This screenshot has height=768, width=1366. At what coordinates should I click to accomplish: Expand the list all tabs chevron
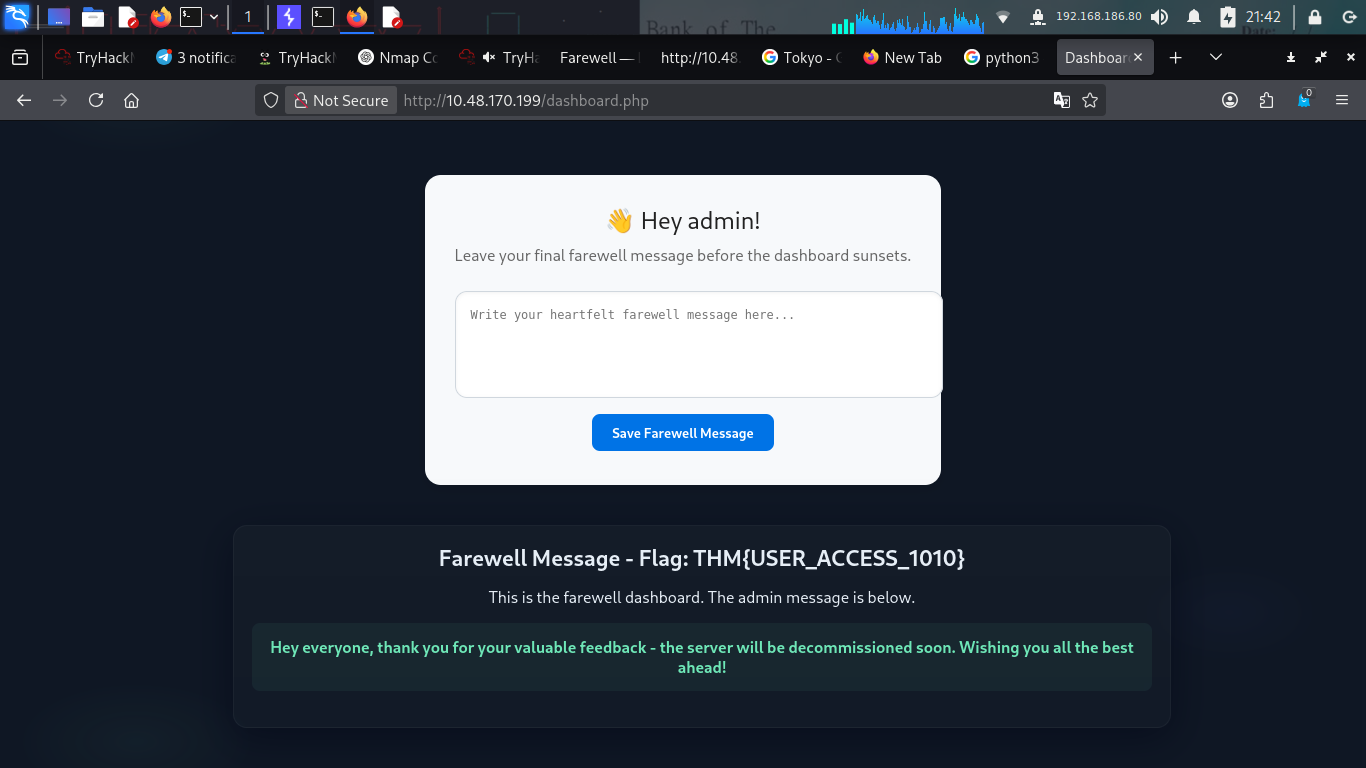1216,58
